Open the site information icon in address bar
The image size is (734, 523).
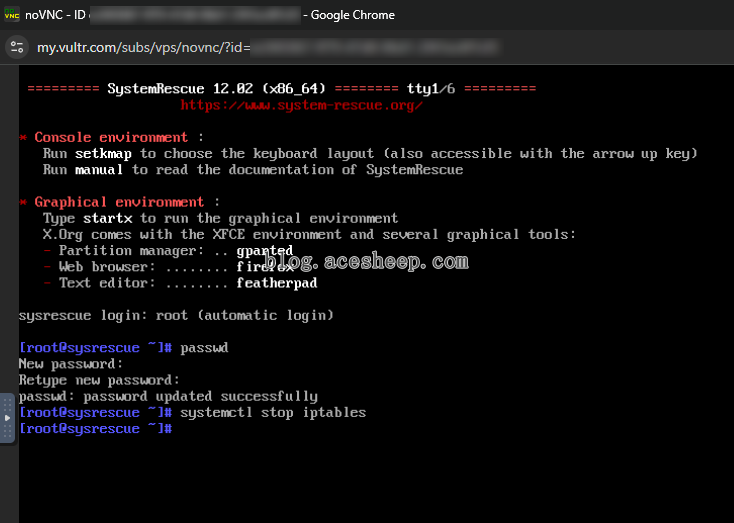click(17, 47)
